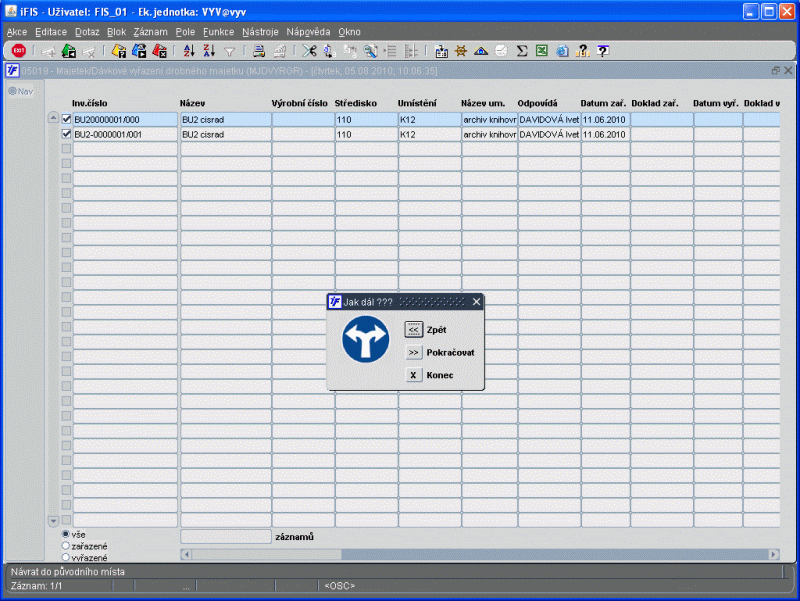Image resolution: width=800 pixels, height=601 pixels.
Task: Click the yellow question mark help icon
Action: 582,51
